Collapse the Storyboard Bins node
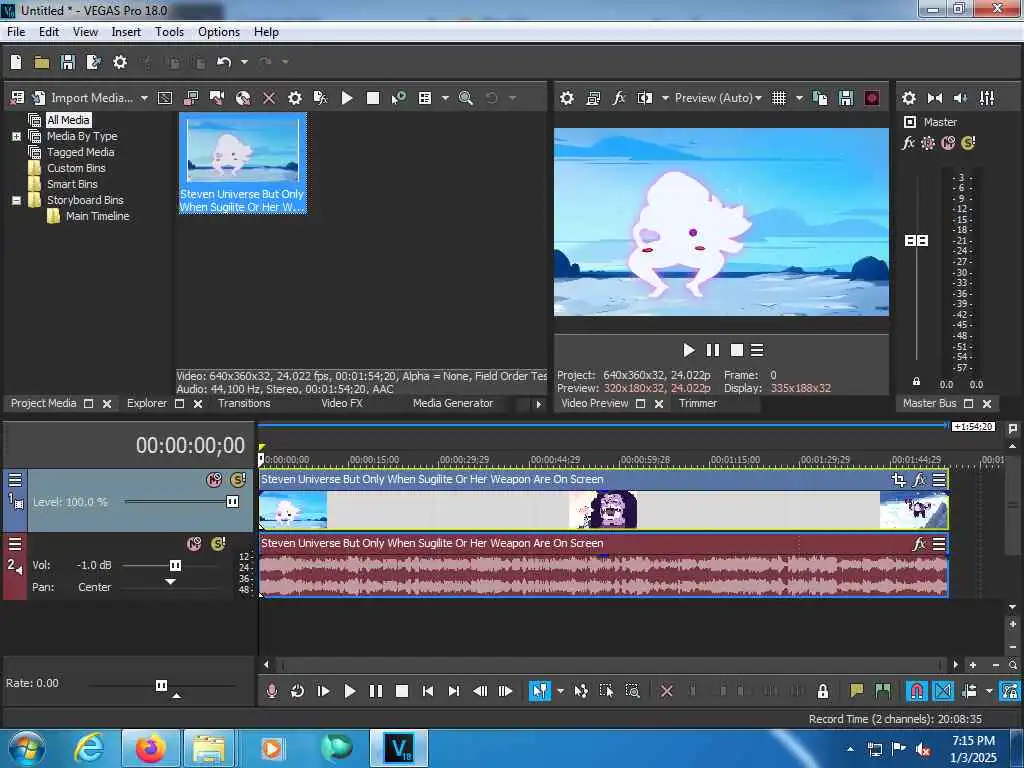The image size is (1024, 768). point(16,200)
